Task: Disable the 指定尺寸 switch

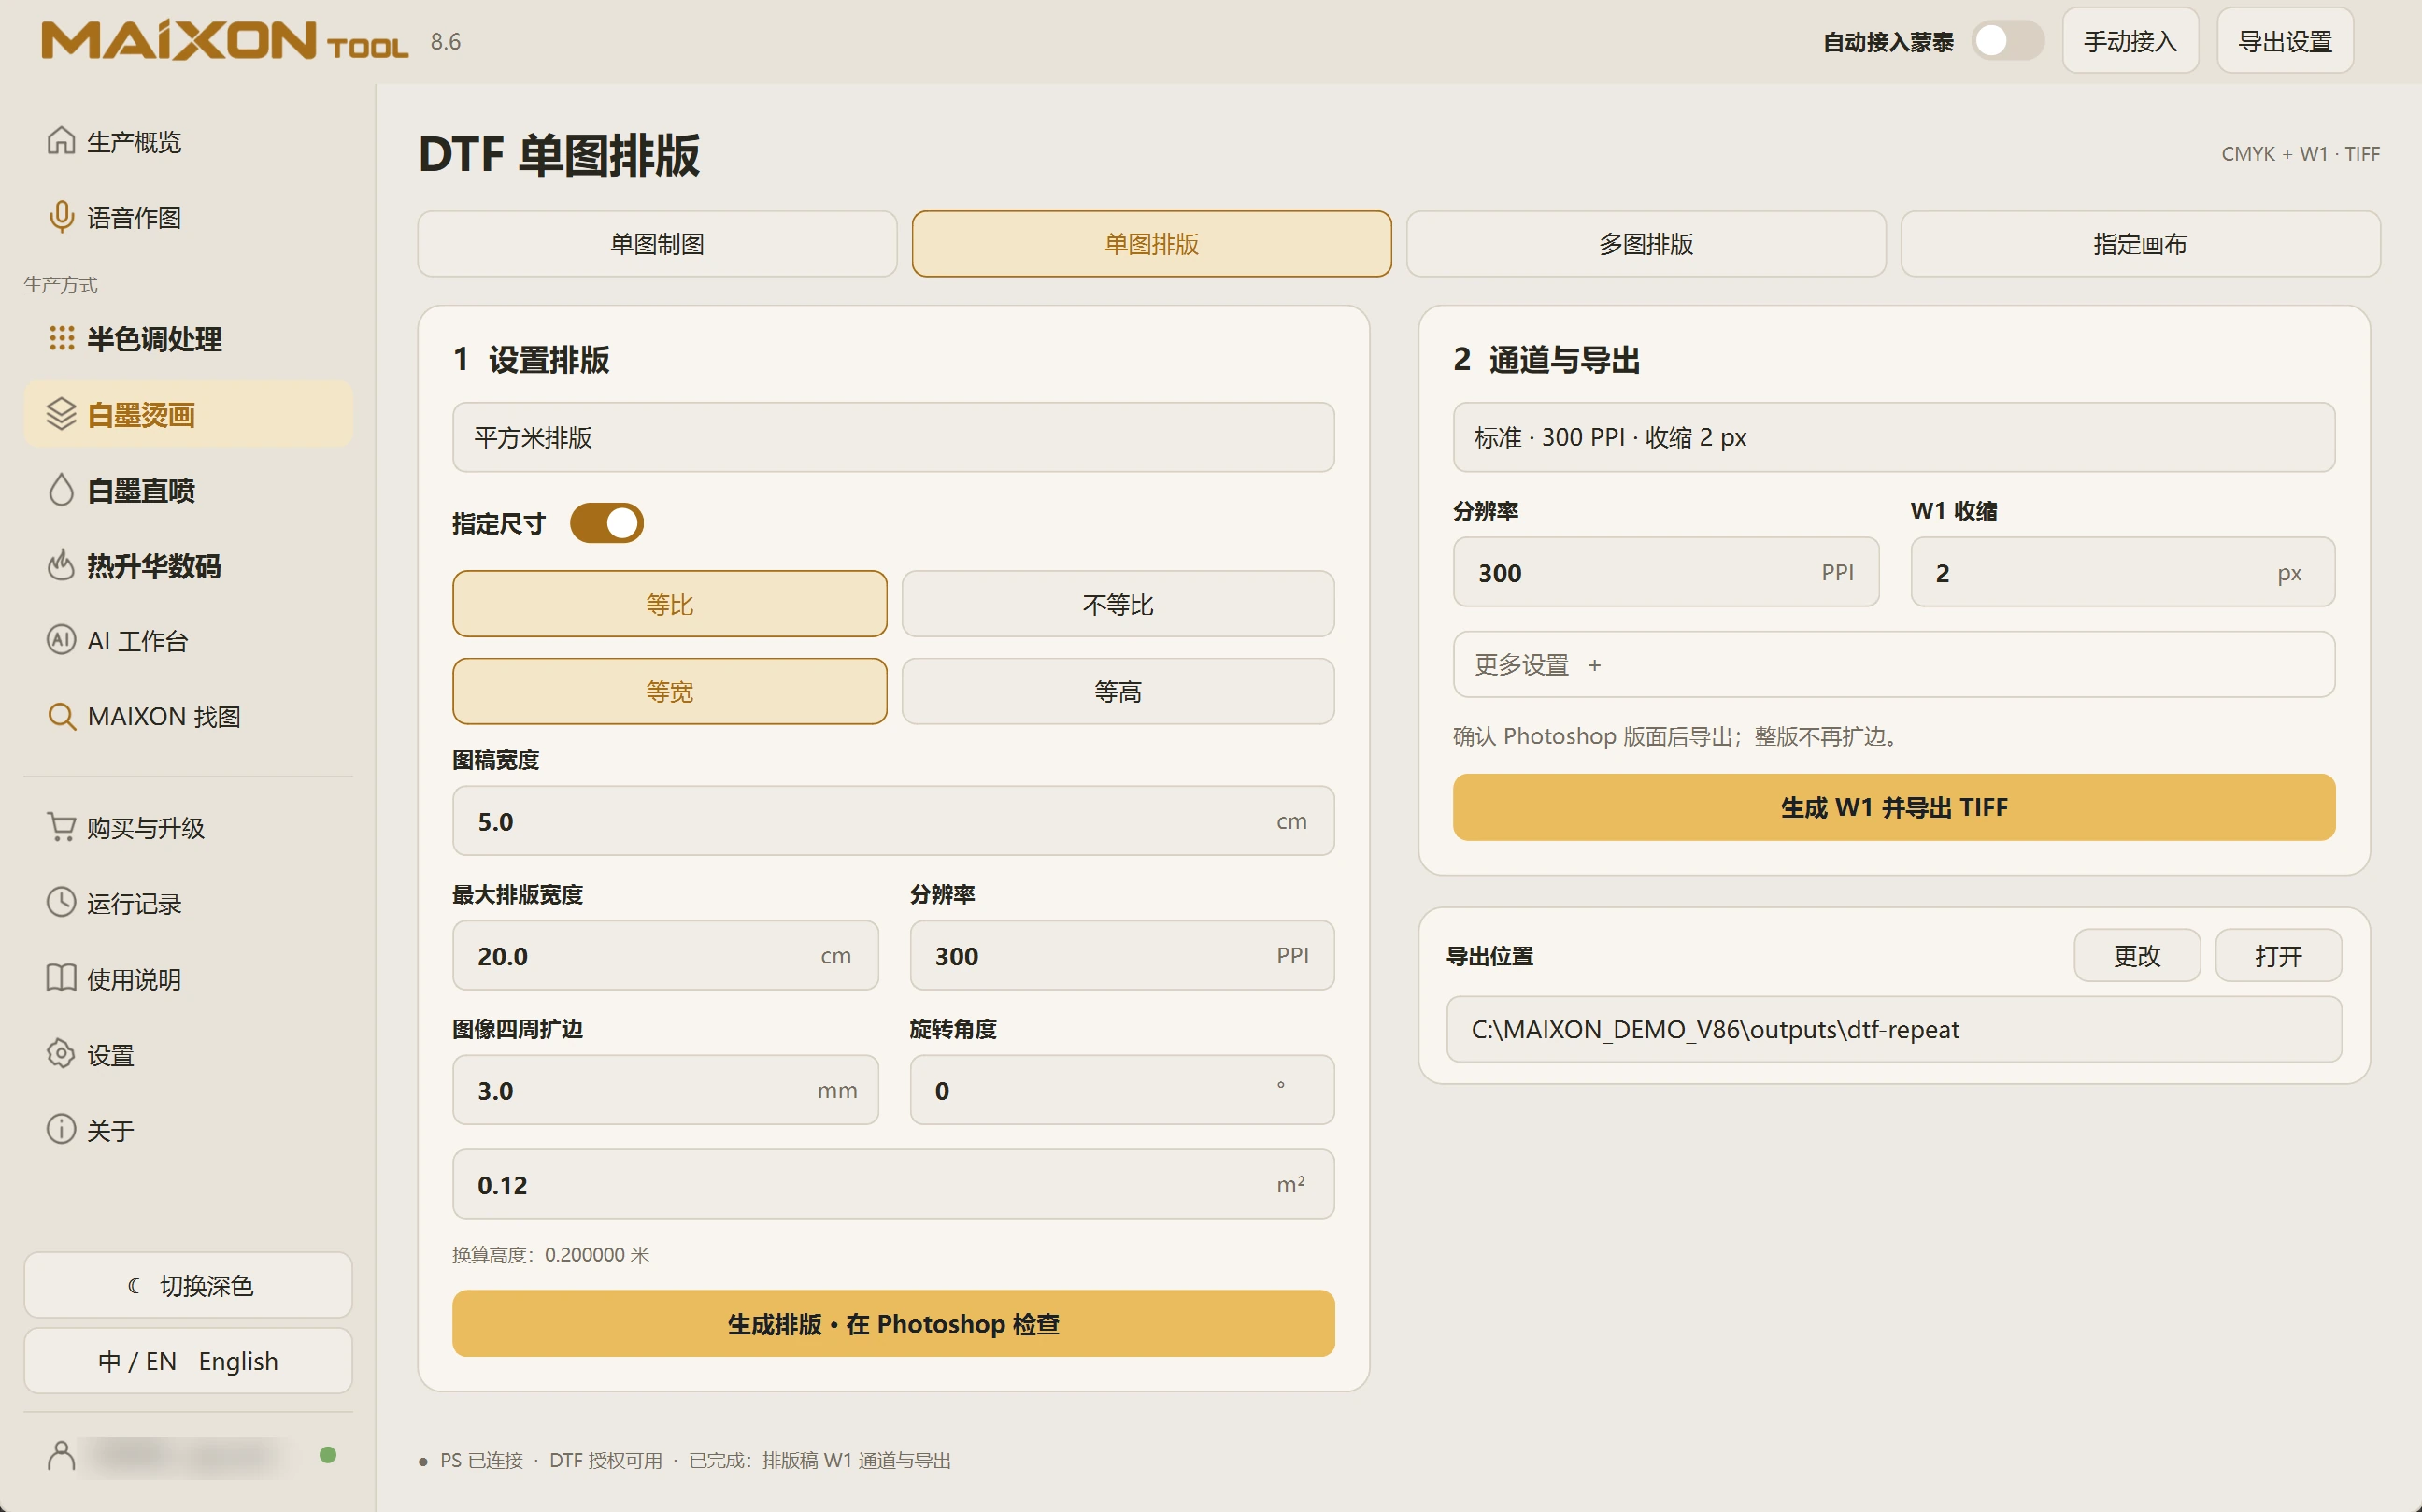Action: coord(606,523)
